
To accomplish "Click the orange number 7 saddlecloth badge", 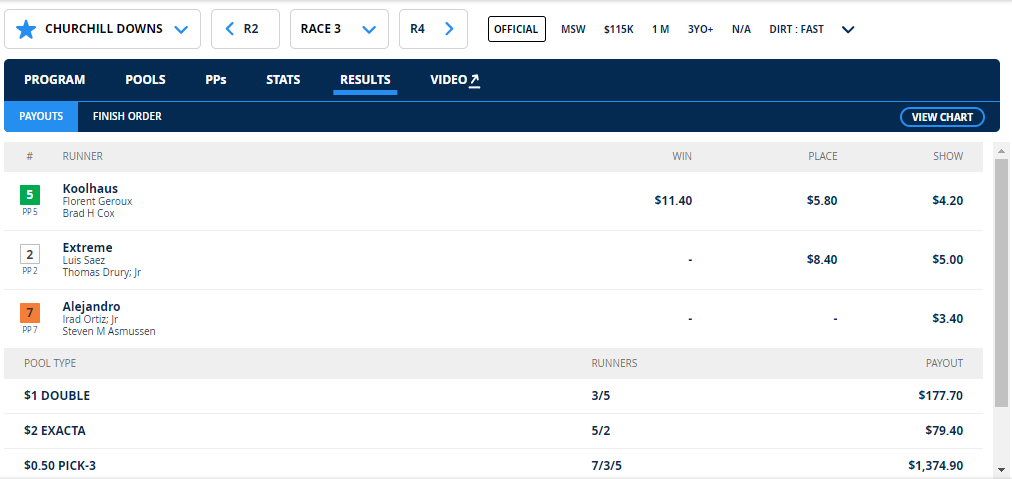I will tap(30, 314).
